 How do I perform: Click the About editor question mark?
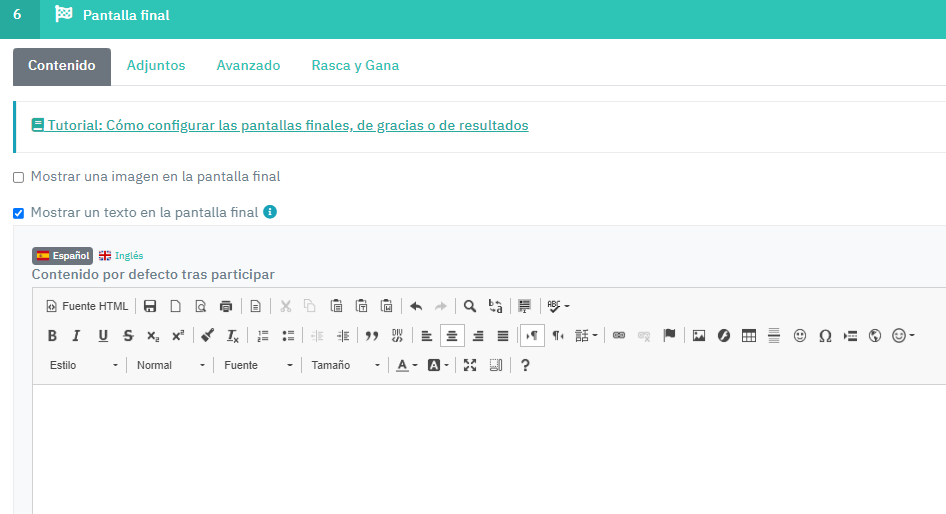(525, 365)
